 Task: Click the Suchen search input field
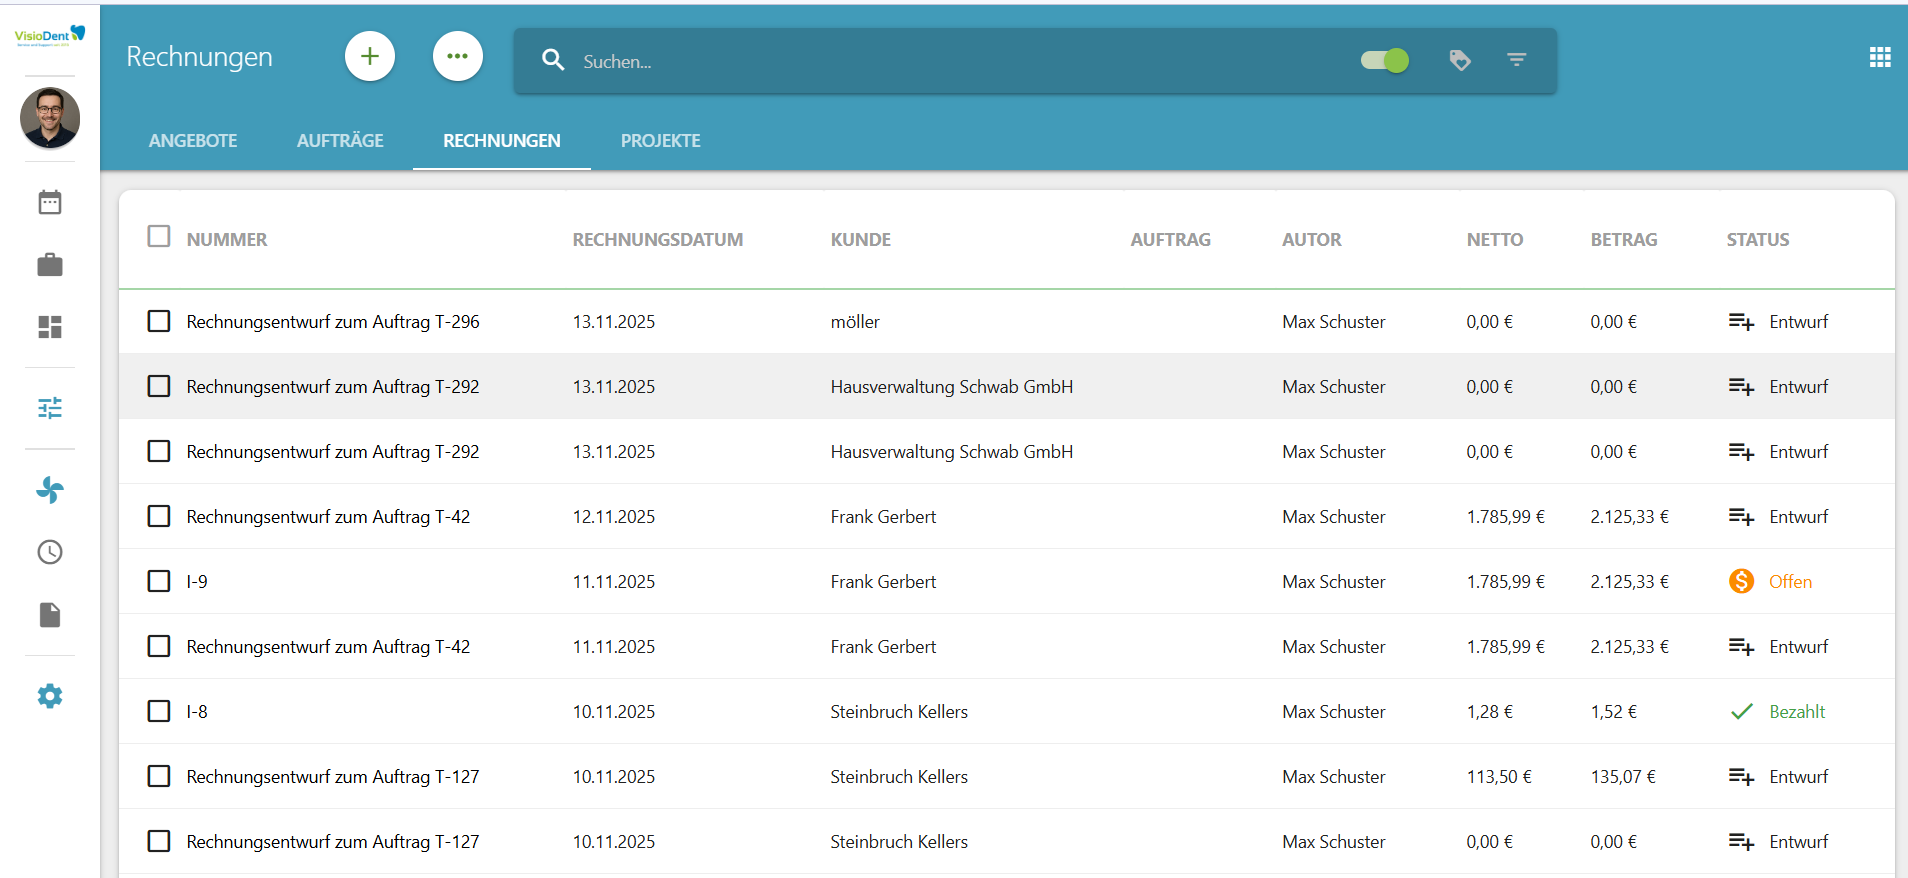coord(900,62)
